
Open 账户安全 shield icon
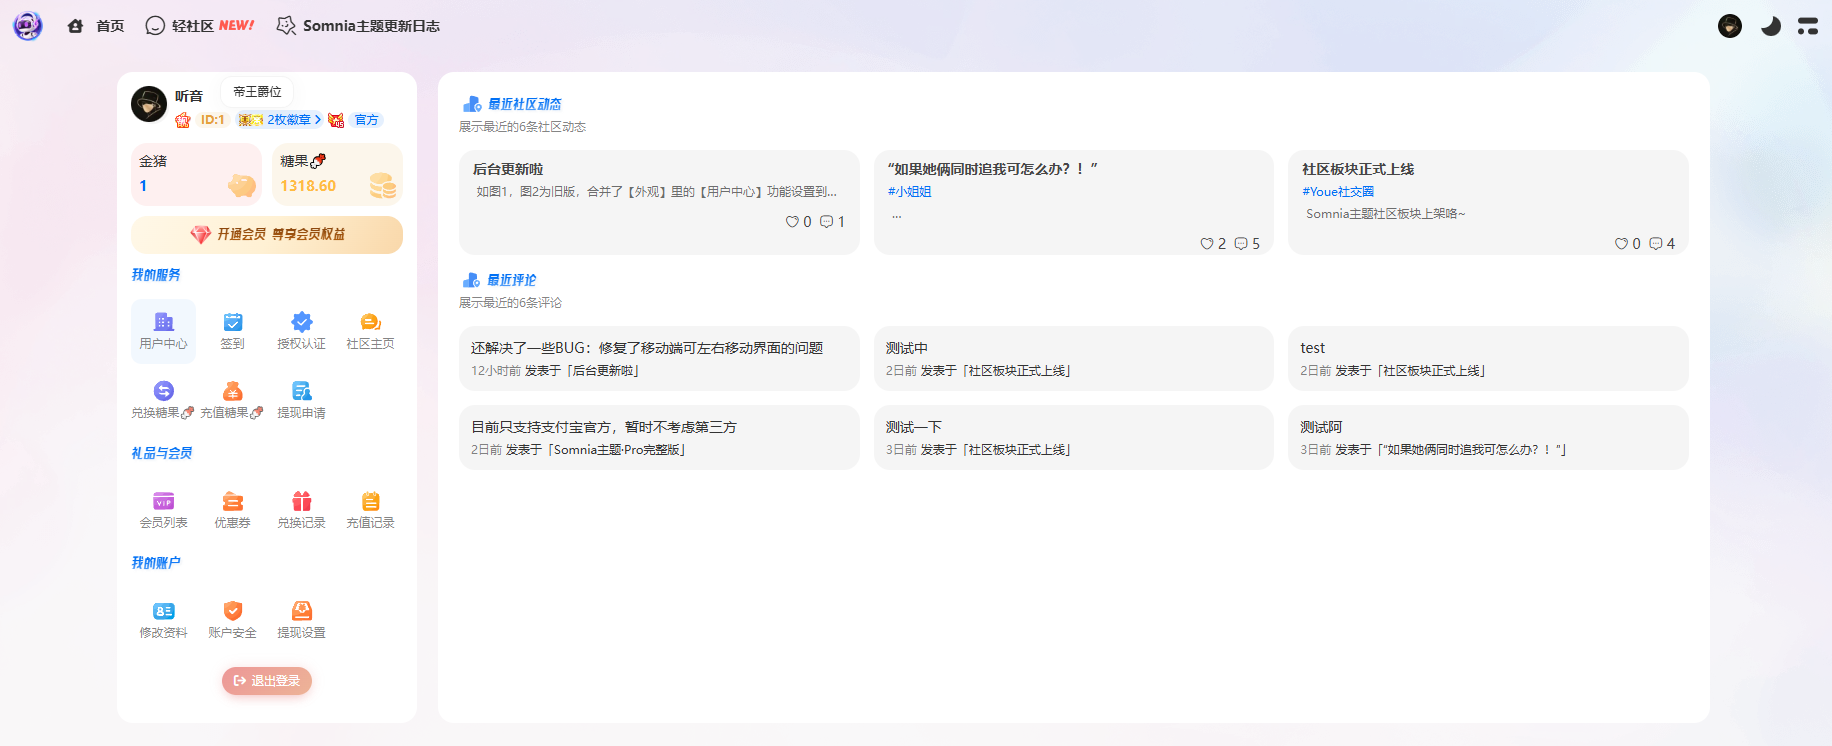coord(232,611)
